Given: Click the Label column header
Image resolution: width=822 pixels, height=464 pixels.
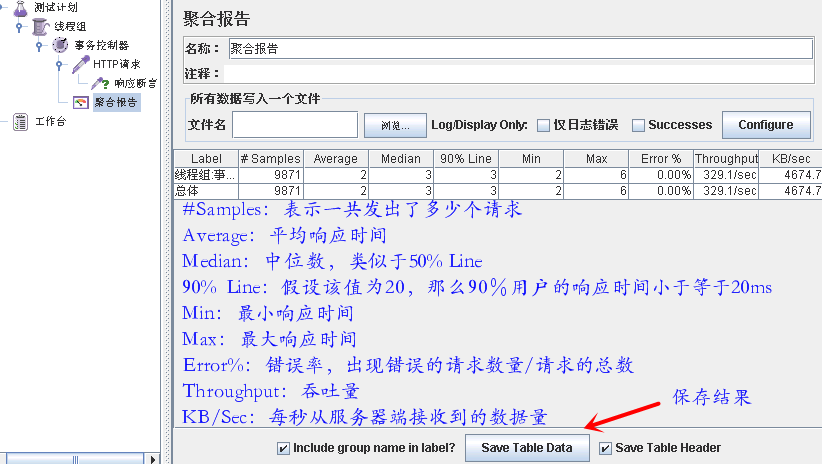Looking at the screenshot, I should (x=206, y=159).
